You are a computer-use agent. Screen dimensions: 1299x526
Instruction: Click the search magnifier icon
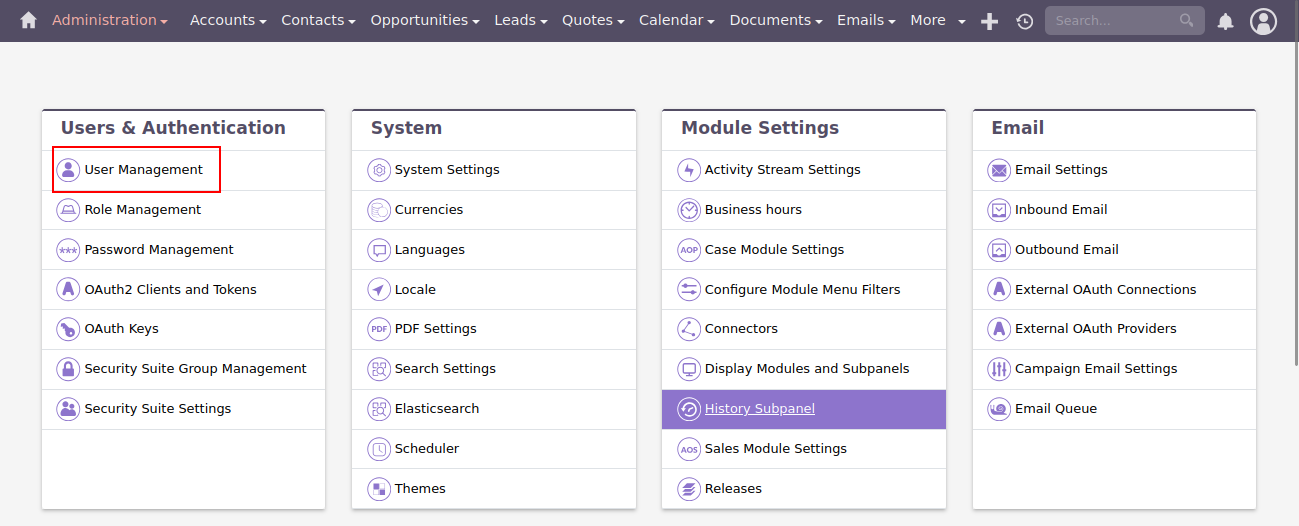1186,20
